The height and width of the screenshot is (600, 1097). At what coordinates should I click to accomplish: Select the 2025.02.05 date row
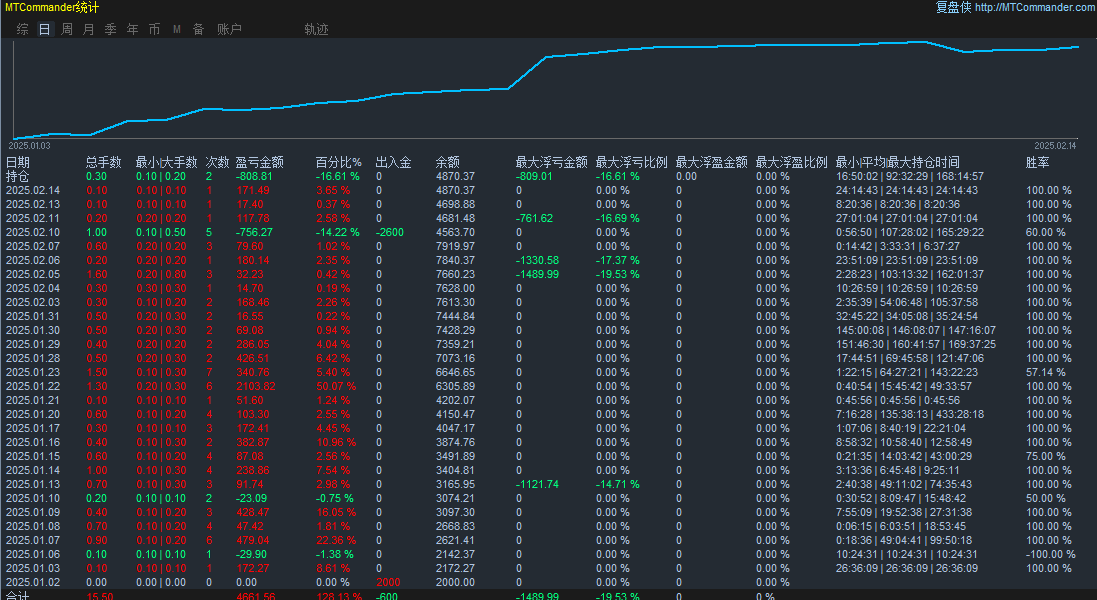(x=33, y=274)
